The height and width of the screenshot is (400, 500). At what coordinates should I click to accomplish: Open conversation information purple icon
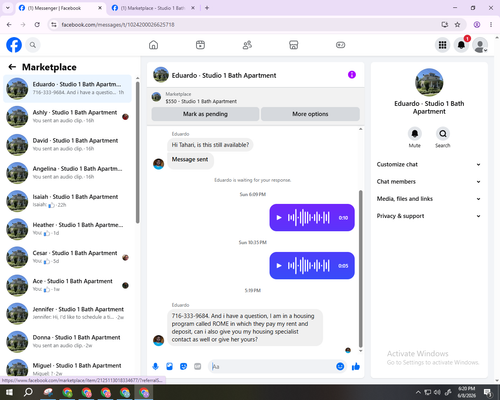pos(352,75)
